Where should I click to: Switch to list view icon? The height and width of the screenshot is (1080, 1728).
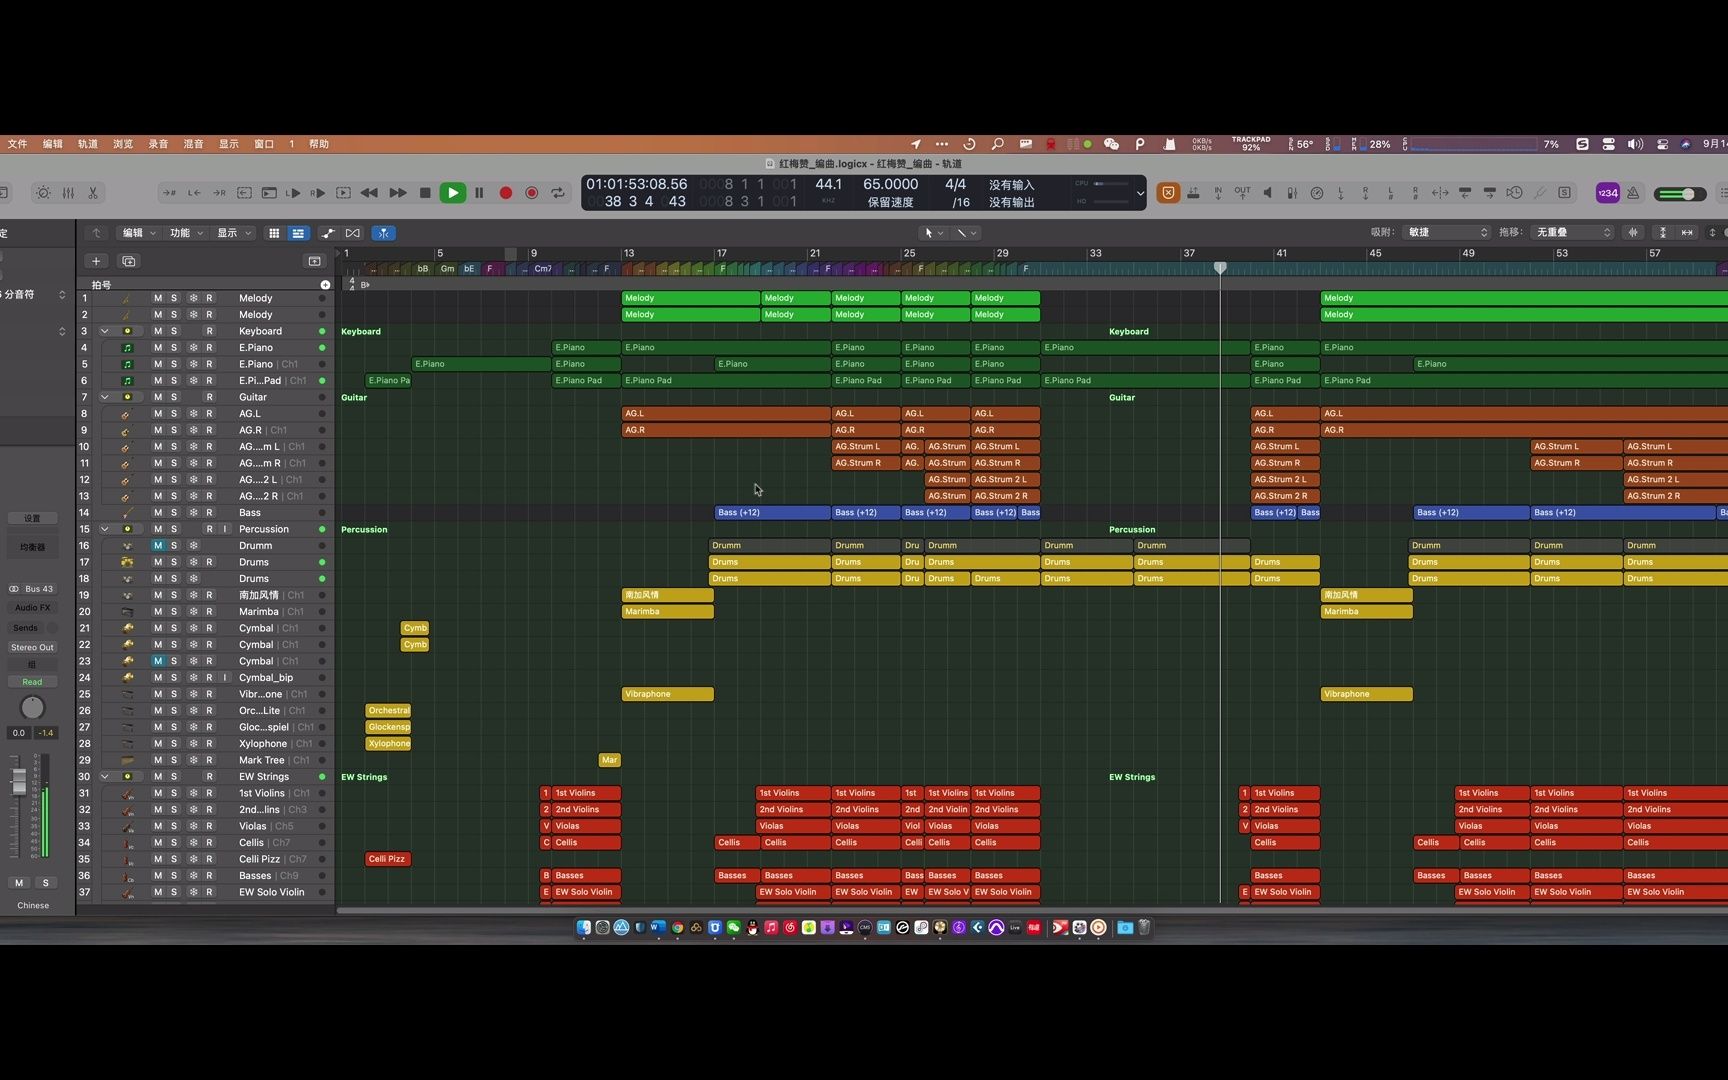[x=298, y=233]
